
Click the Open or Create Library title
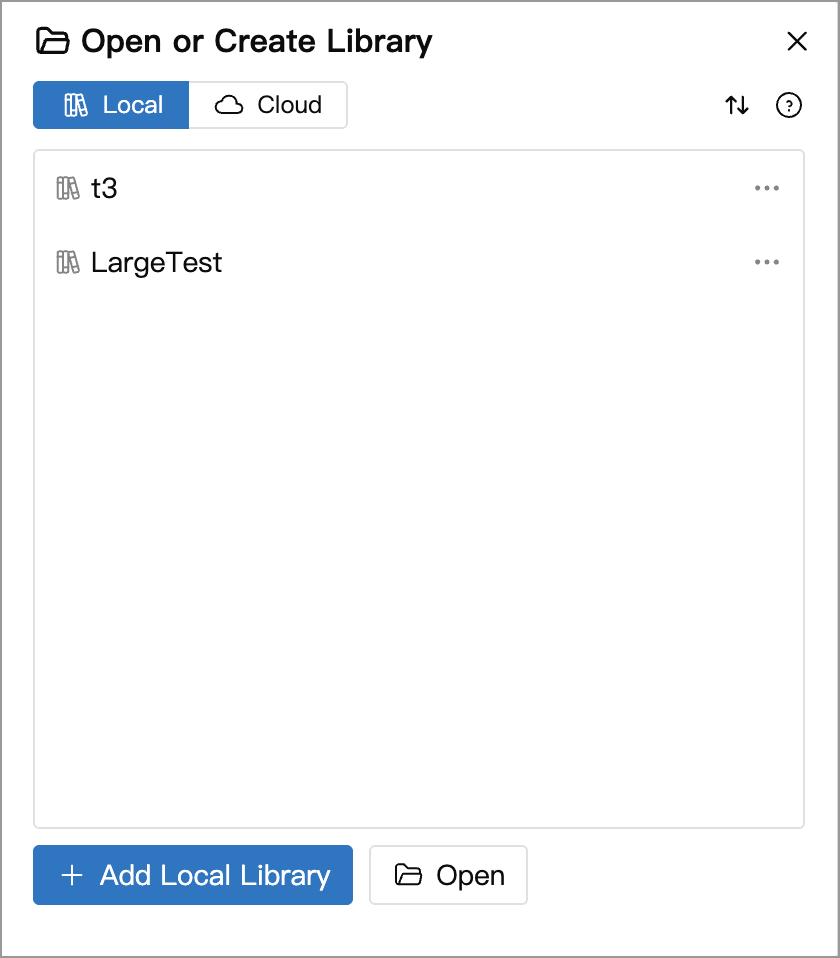click(x=257, y=42)
